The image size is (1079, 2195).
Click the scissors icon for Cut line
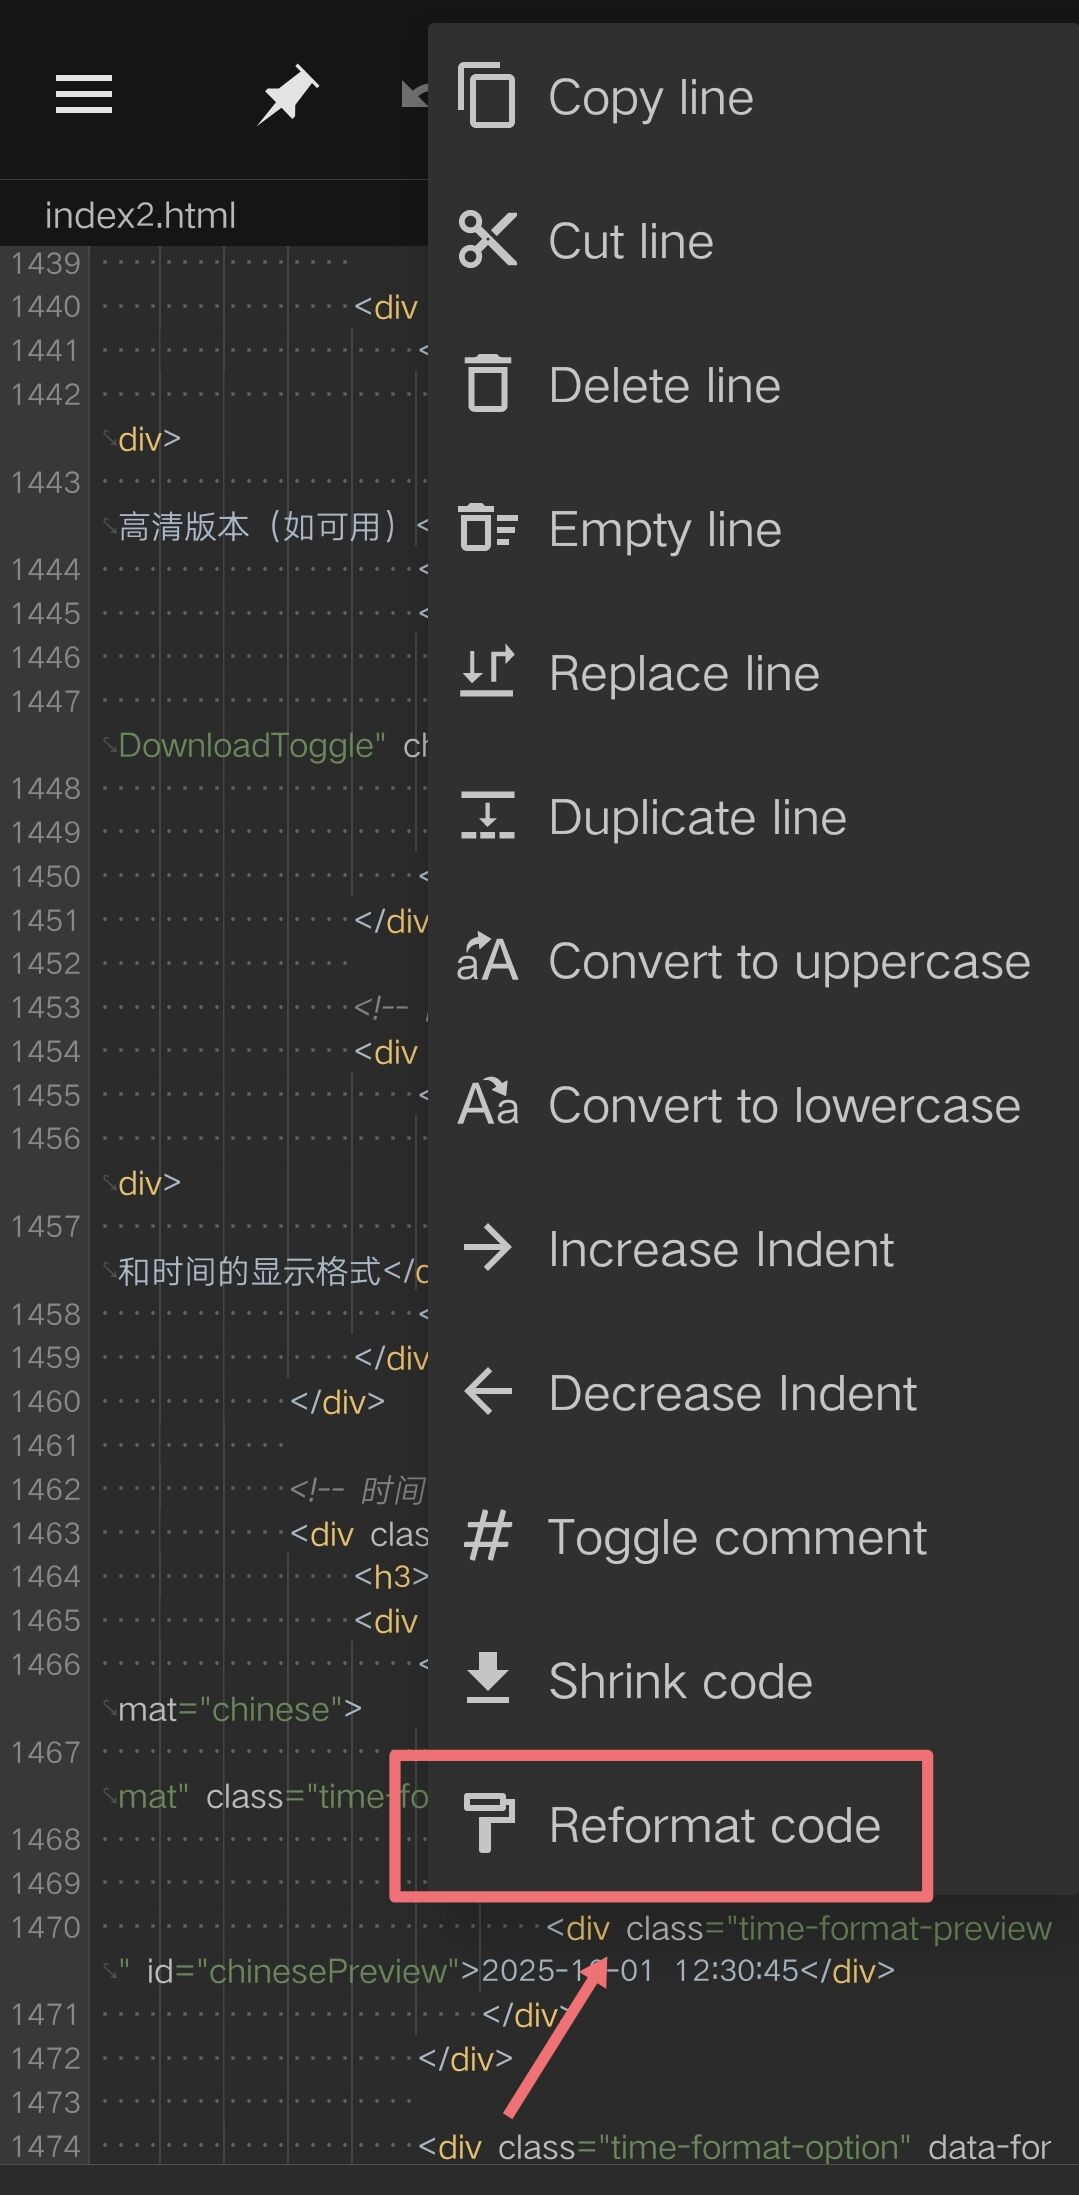tap(487, 240)
